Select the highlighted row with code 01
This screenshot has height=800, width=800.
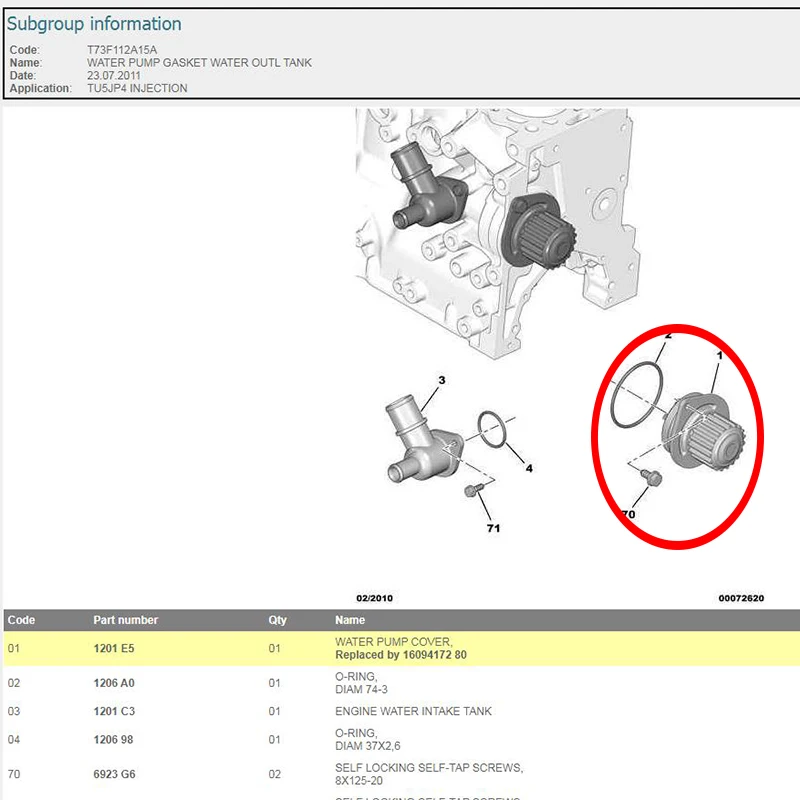(x=402, y=648)
